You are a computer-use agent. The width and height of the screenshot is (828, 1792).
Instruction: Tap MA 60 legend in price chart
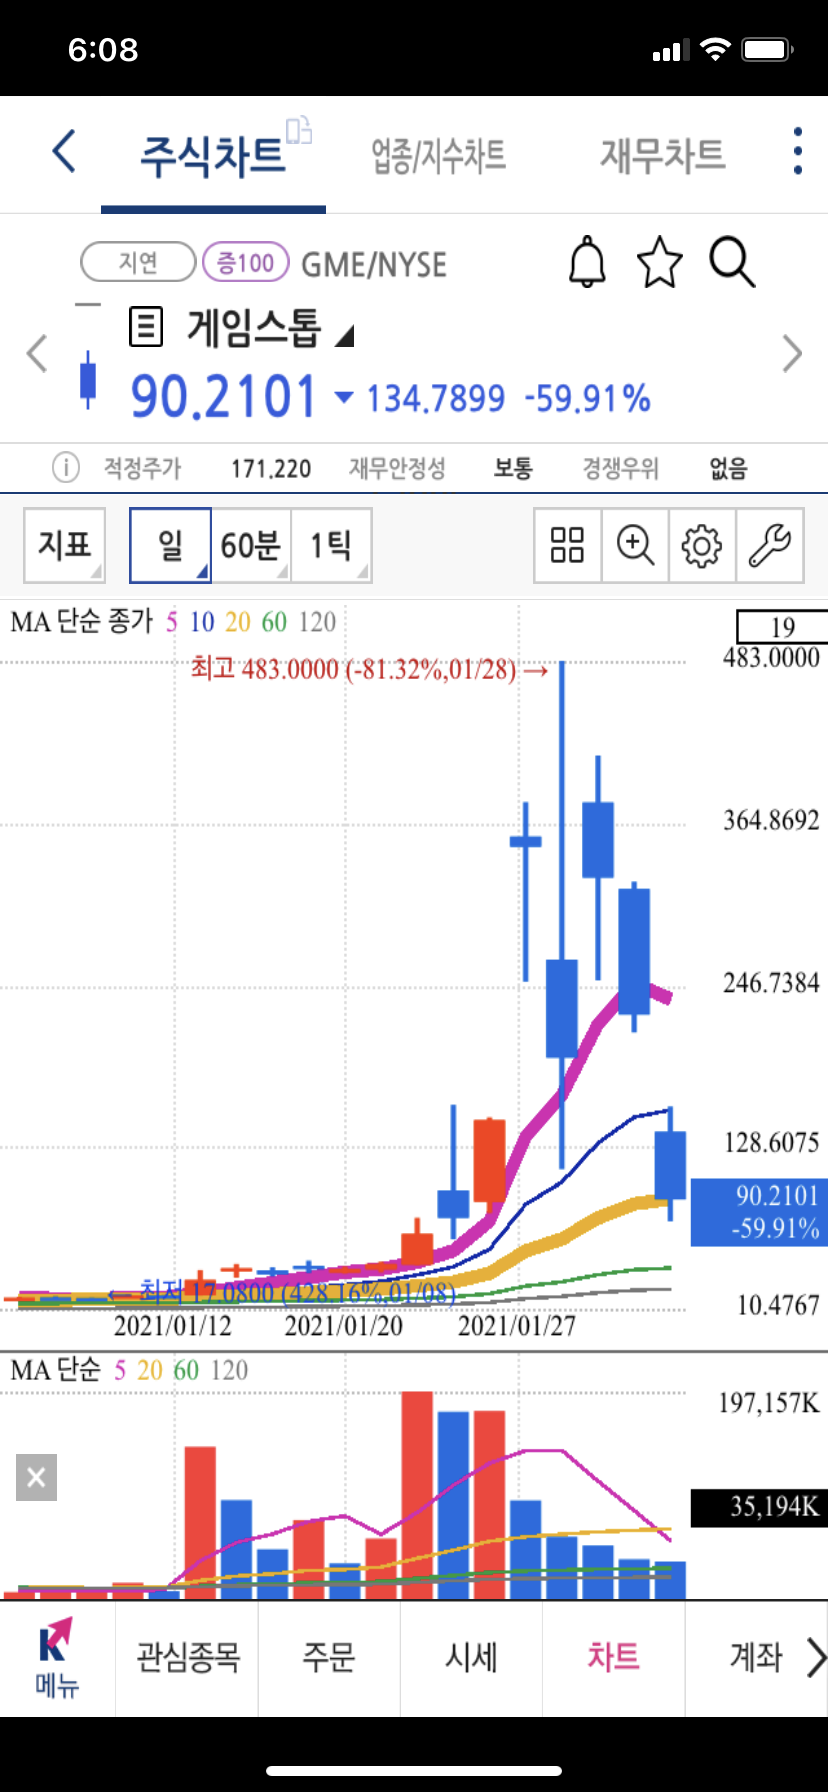click(274, 622)
